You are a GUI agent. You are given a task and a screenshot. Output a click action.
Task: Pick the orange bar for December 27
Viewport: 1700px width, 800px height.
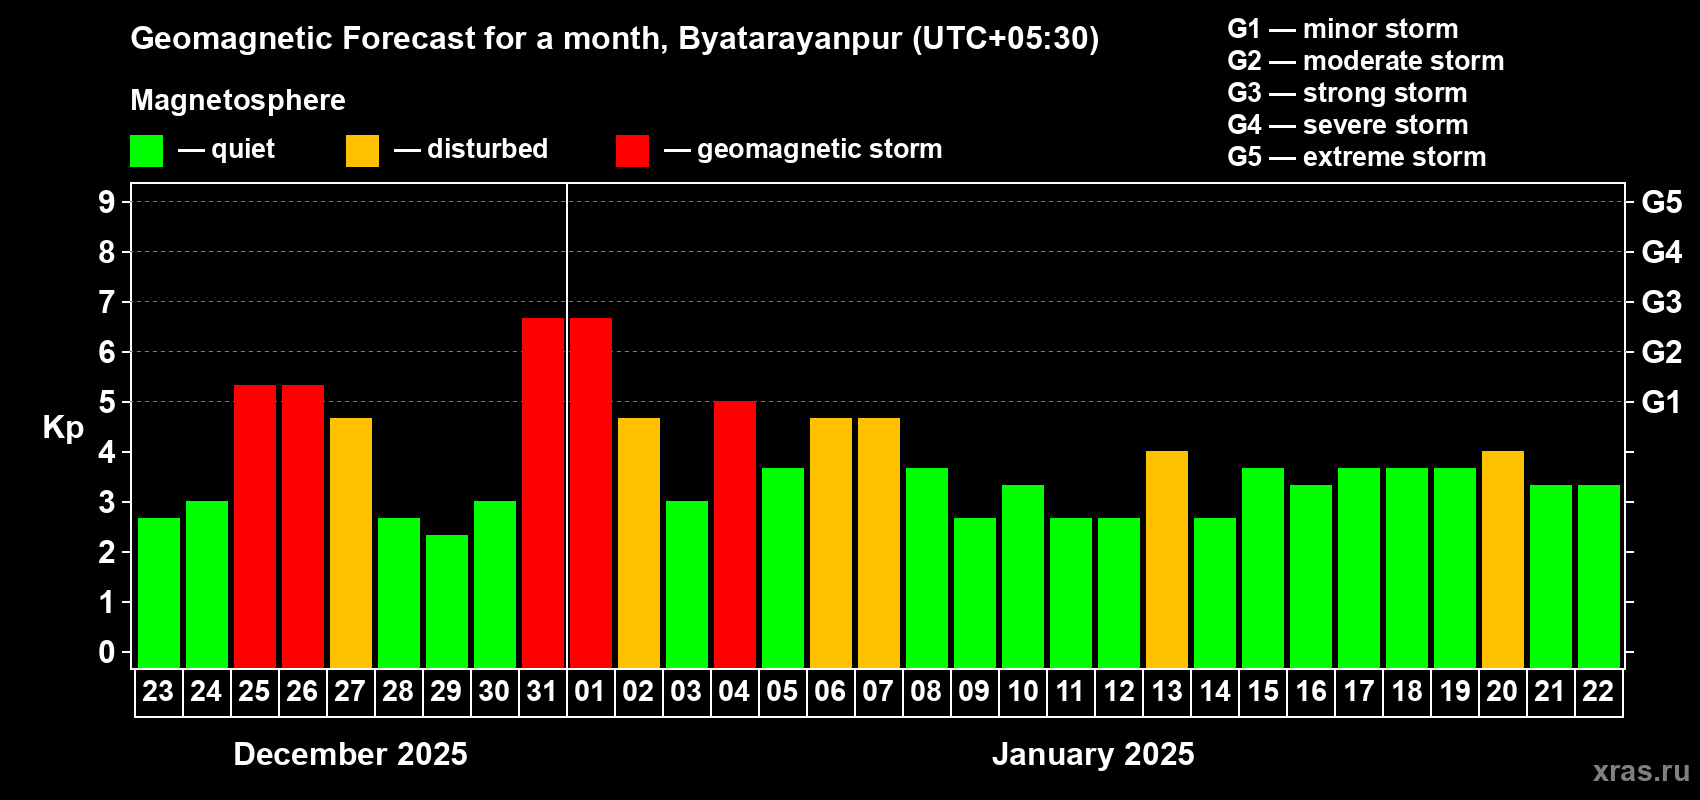(351, 543)
